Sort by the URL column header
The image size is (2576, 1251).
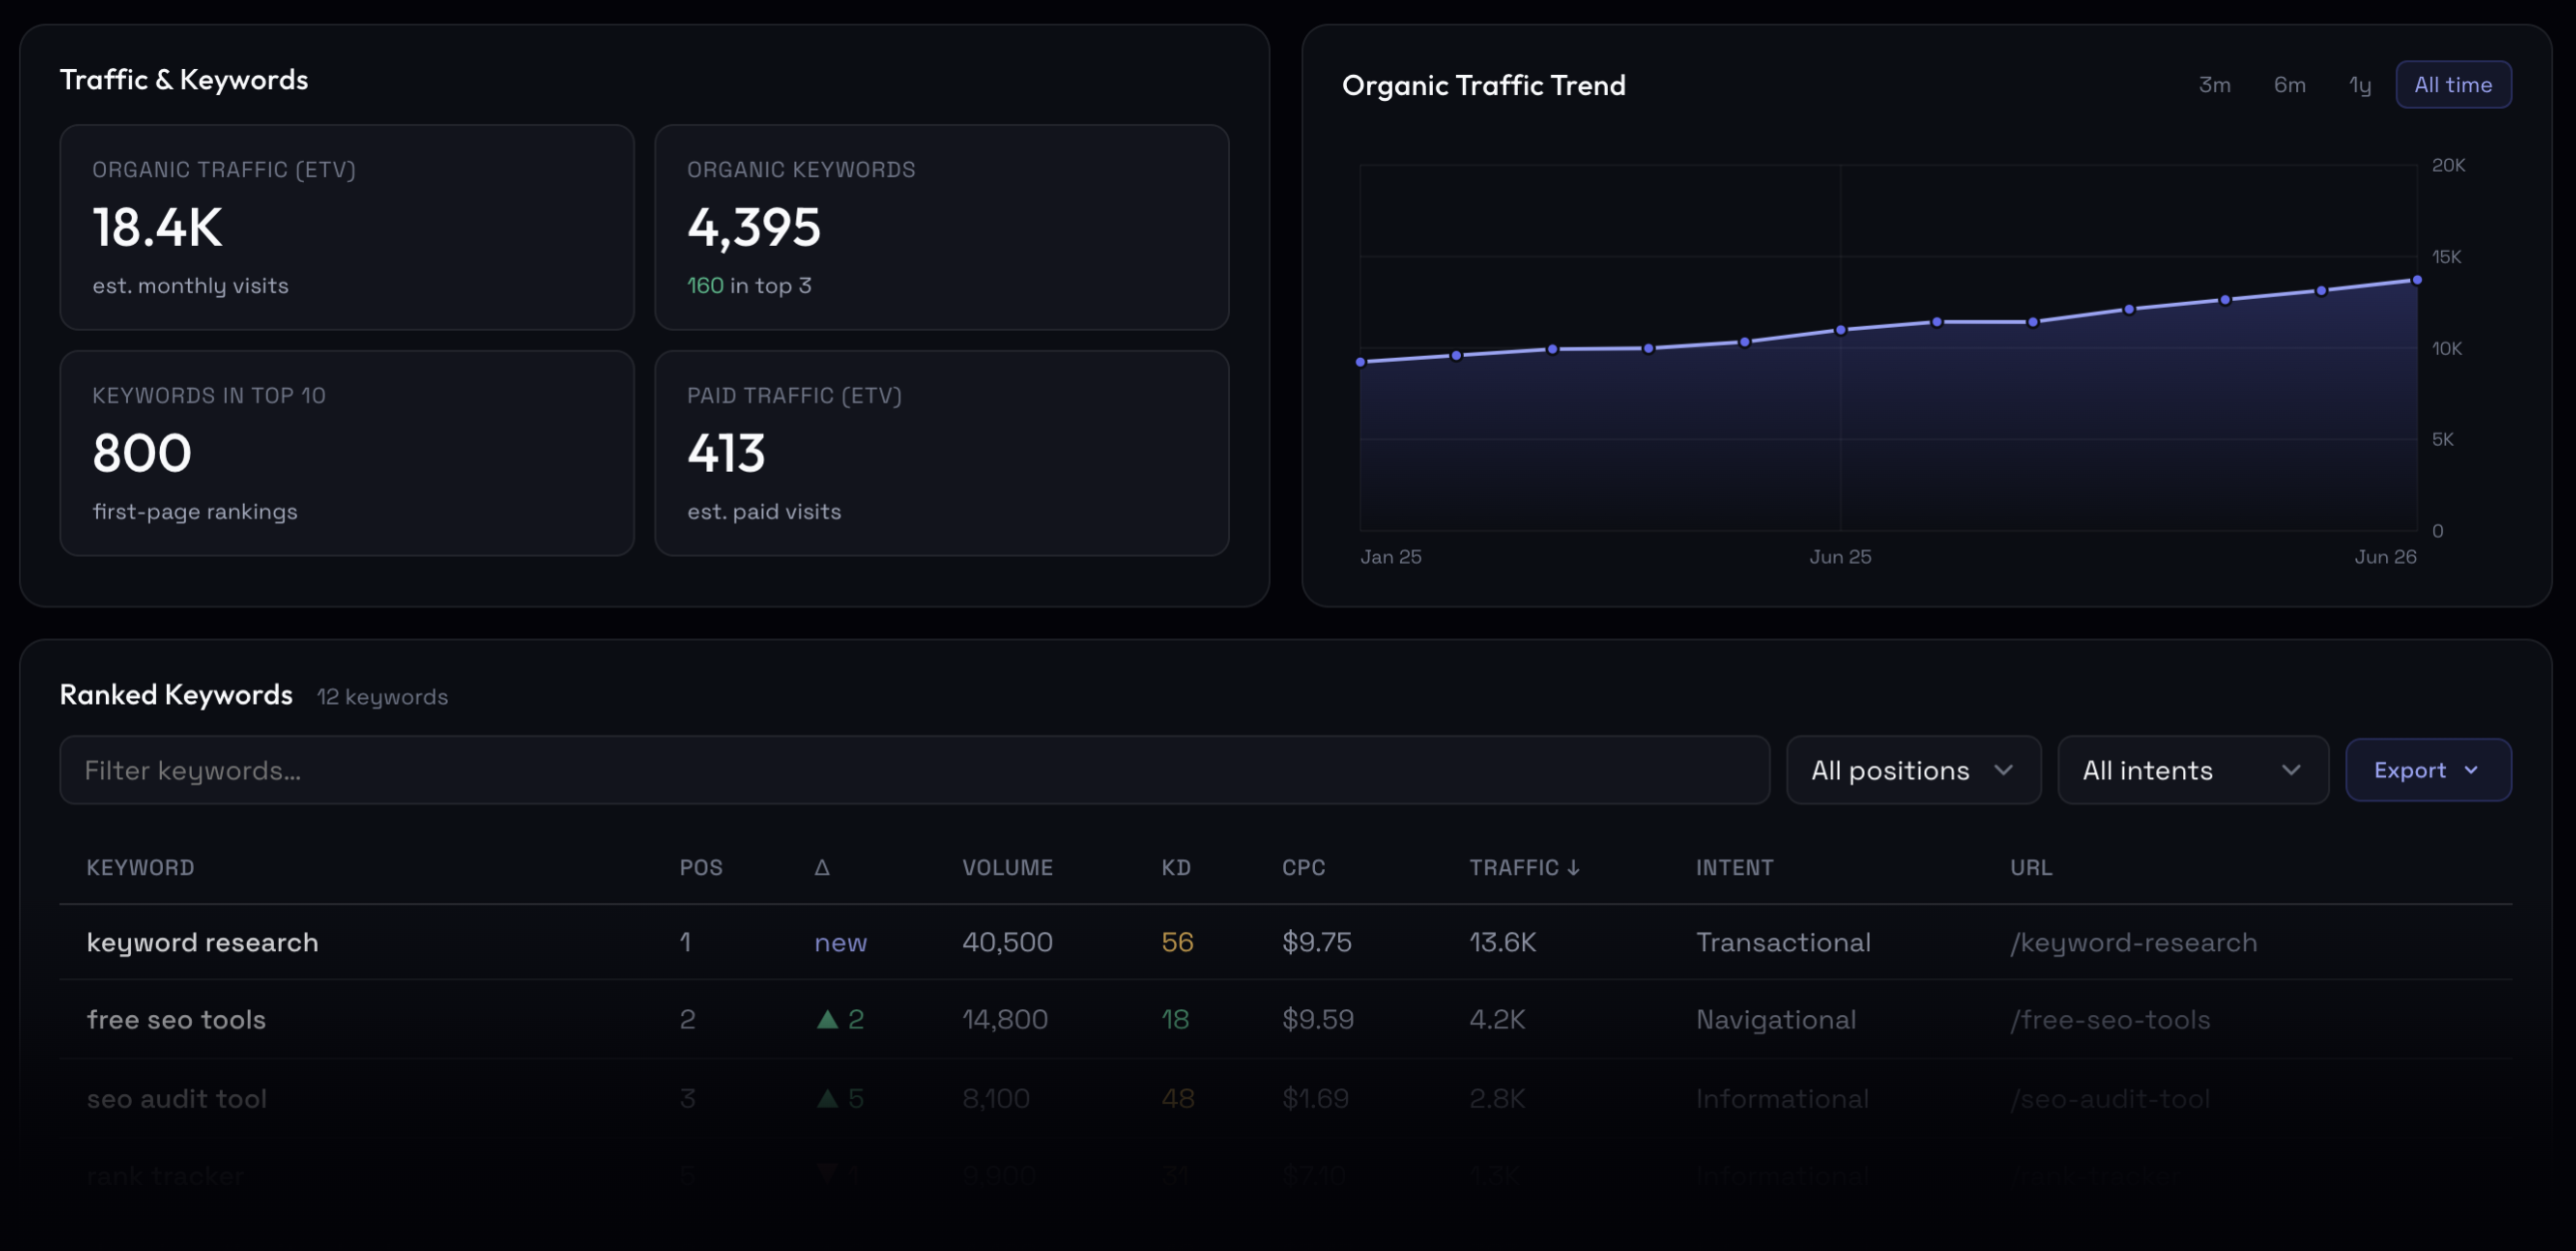(2031, 867)
